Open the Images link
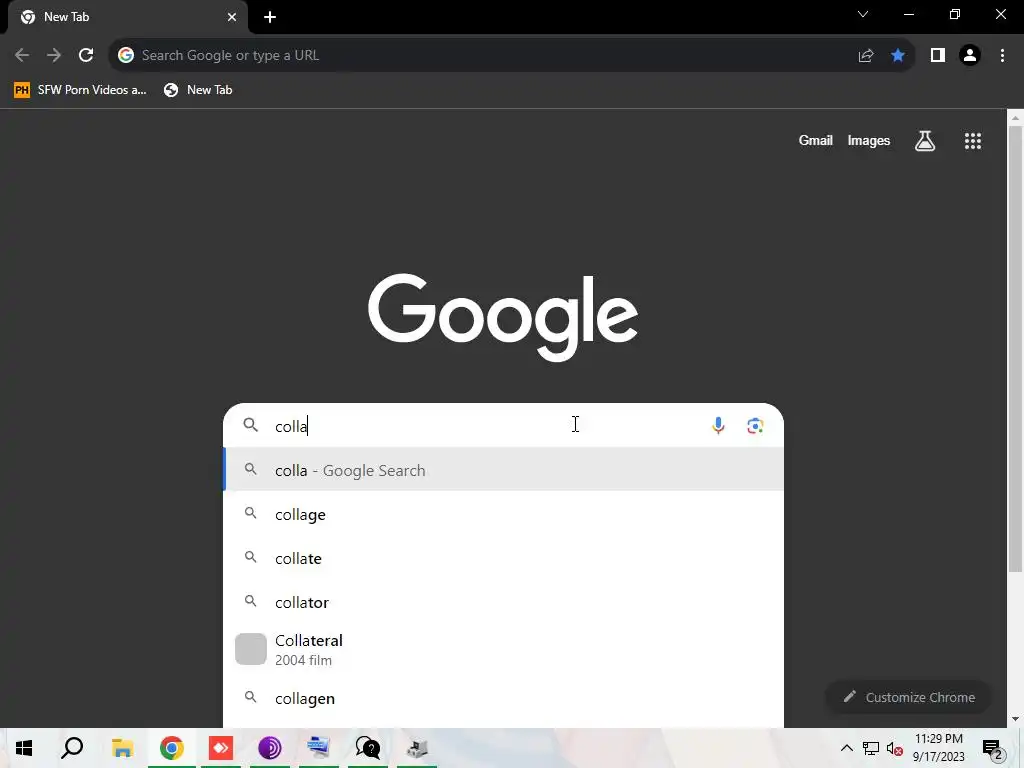Image resolution: width=1024 pixels, height=768 pixels. 869,140
